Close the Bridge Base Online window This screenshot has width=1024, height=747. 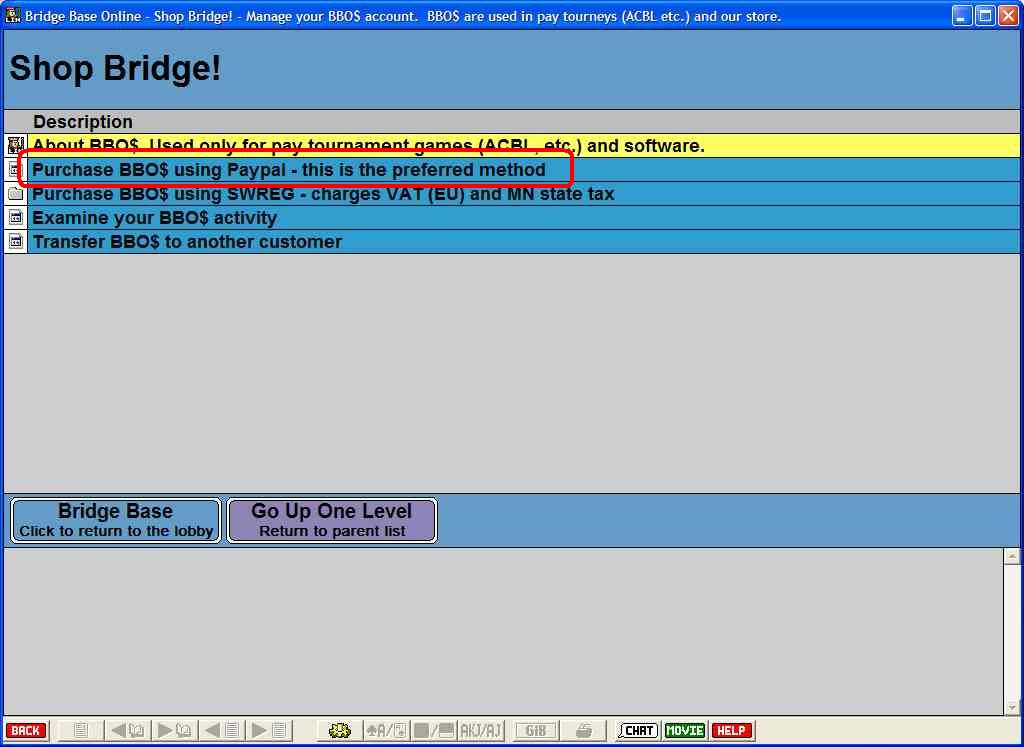pos(1008,16)
